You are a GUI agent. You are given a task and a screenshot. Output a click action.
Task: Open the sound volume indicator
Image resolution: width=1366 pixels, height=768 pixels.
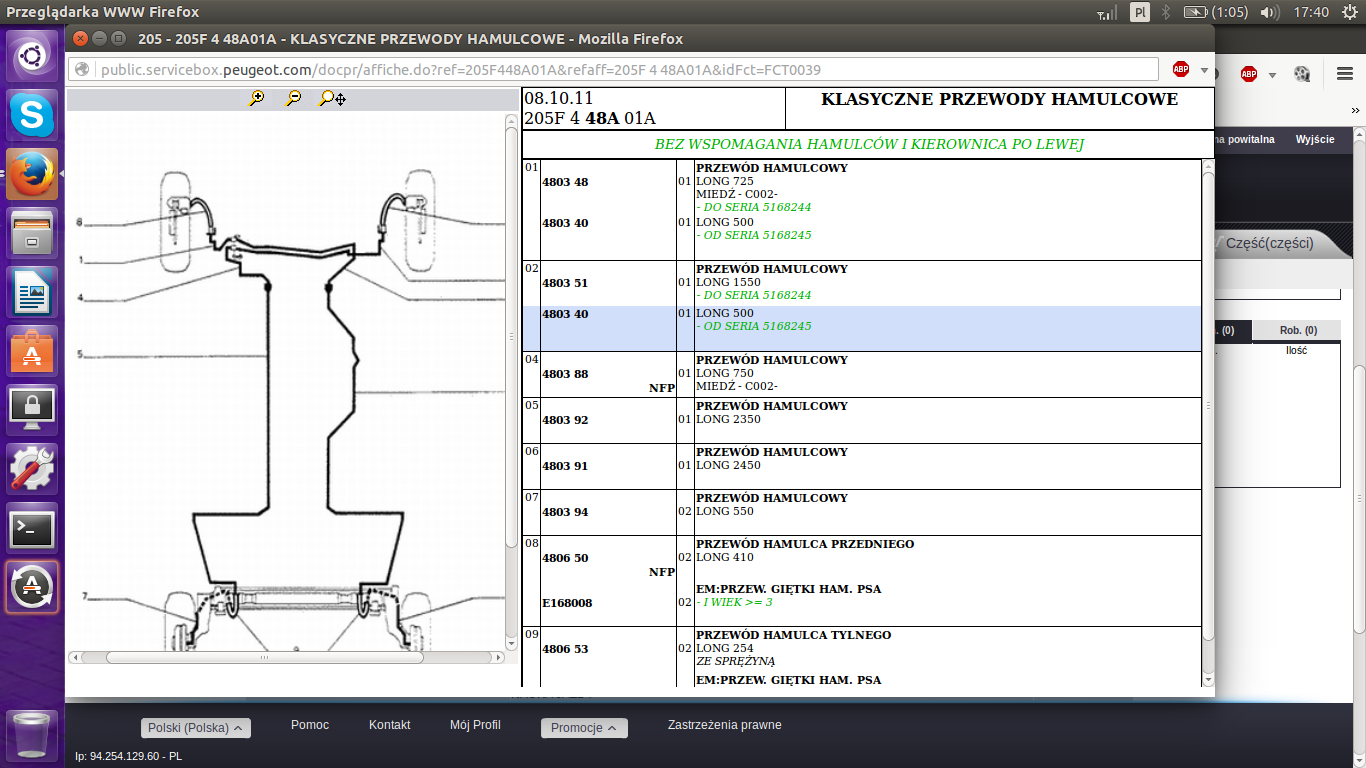1269,12
